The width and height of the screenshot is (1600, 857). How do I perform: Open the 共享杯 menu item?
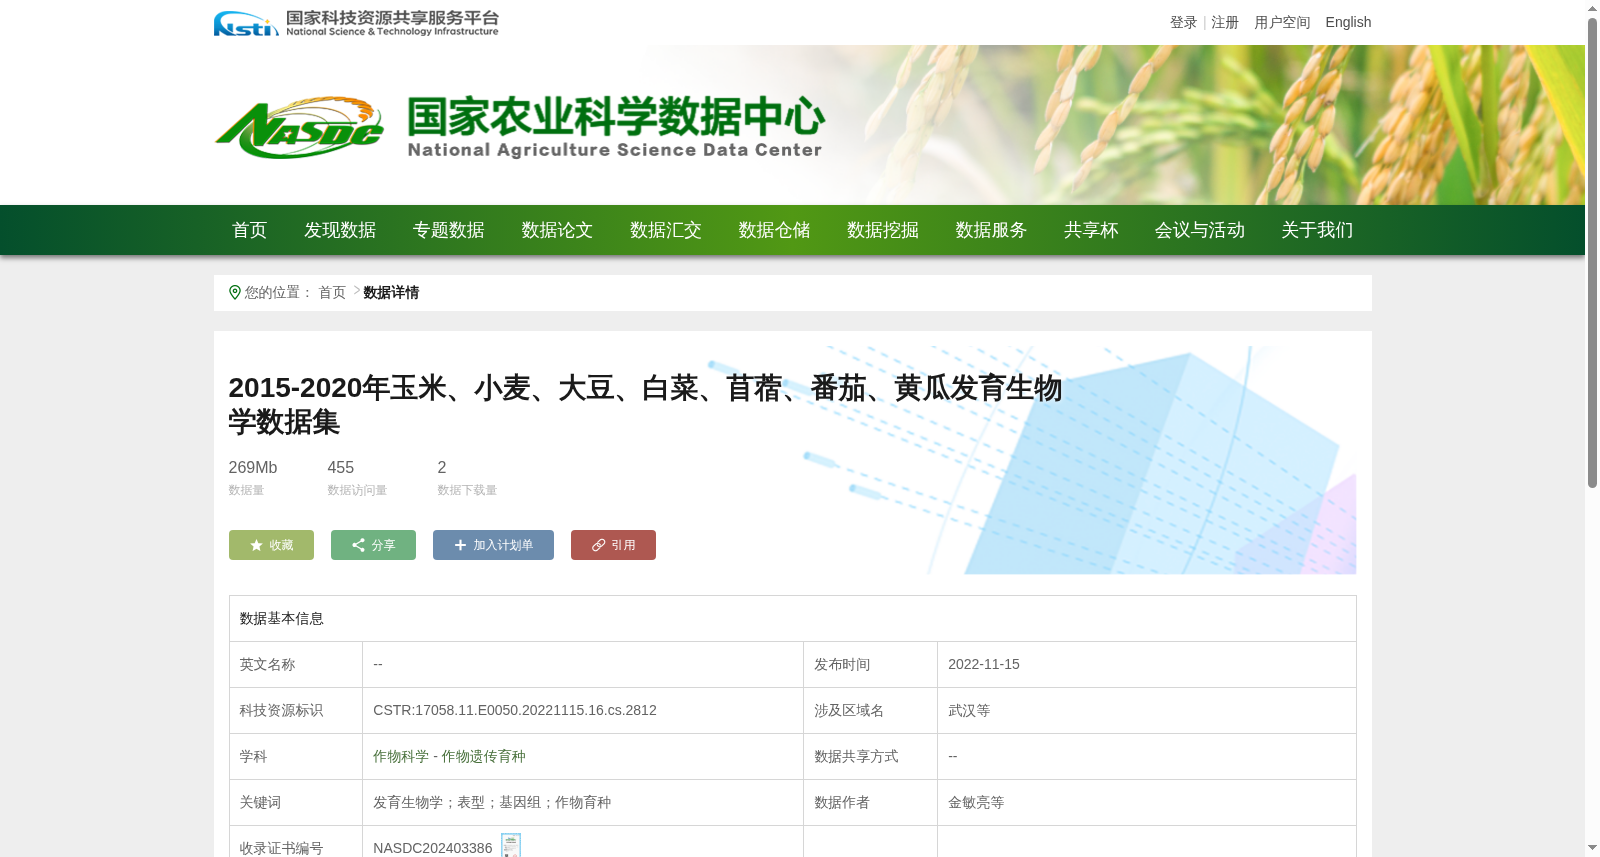point(1091,230)
